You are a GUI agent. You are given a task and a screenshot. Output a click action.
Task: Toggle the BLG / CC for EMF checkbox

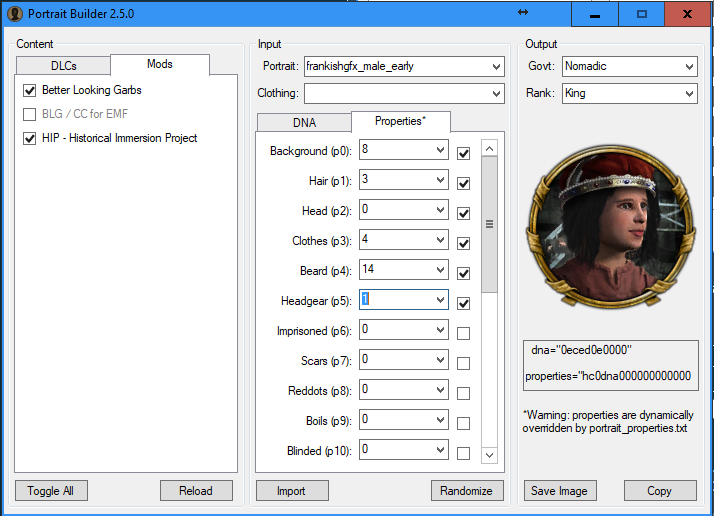[x=30, y=114]
